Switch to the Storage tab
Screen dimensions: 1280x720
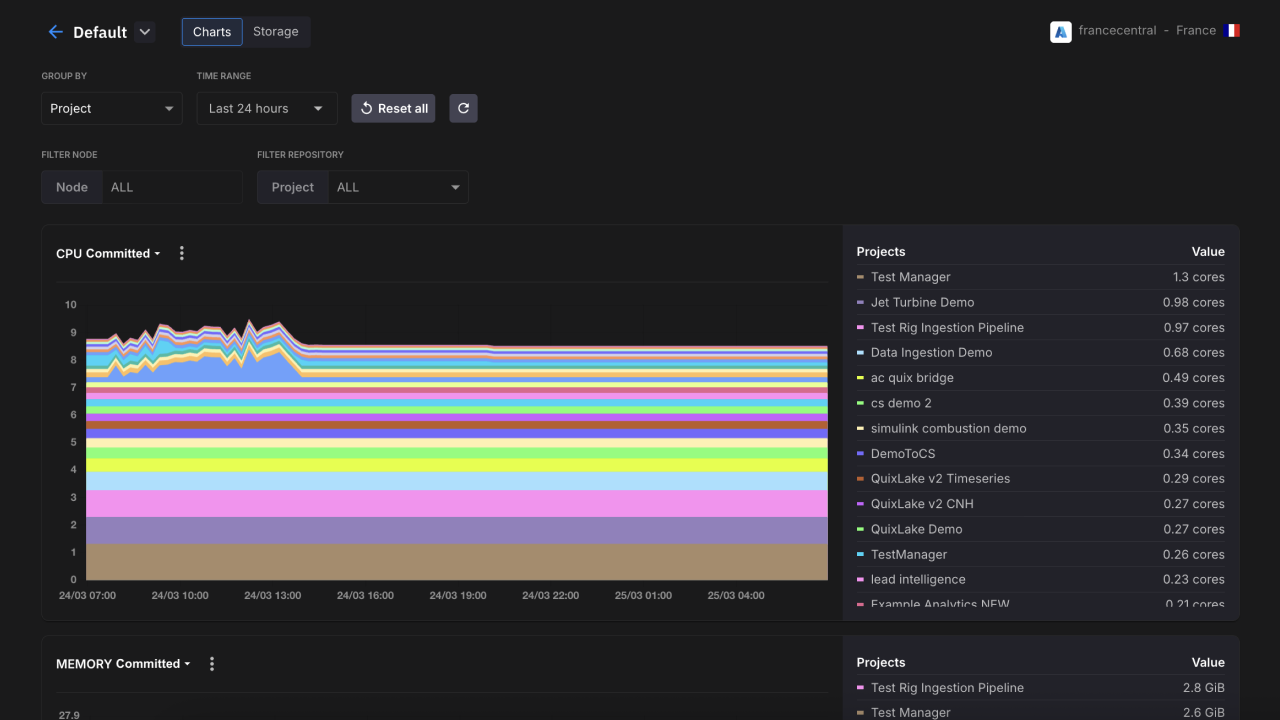click(275, 32)
